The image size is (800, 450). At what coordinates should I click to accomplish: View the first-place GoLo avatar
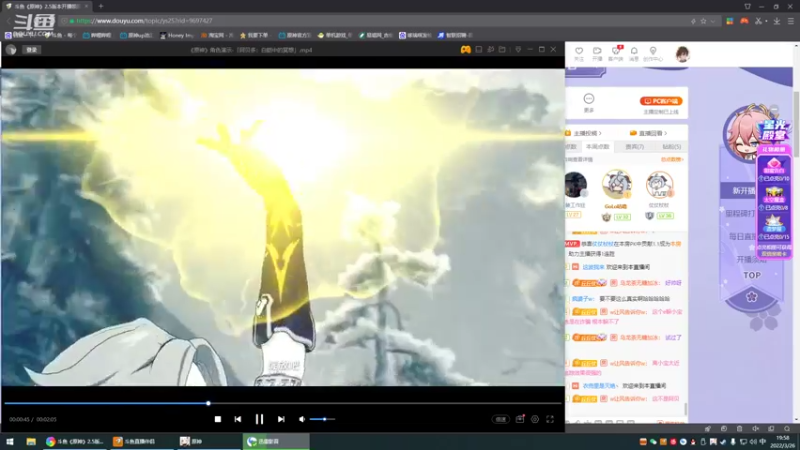[616, 184]
